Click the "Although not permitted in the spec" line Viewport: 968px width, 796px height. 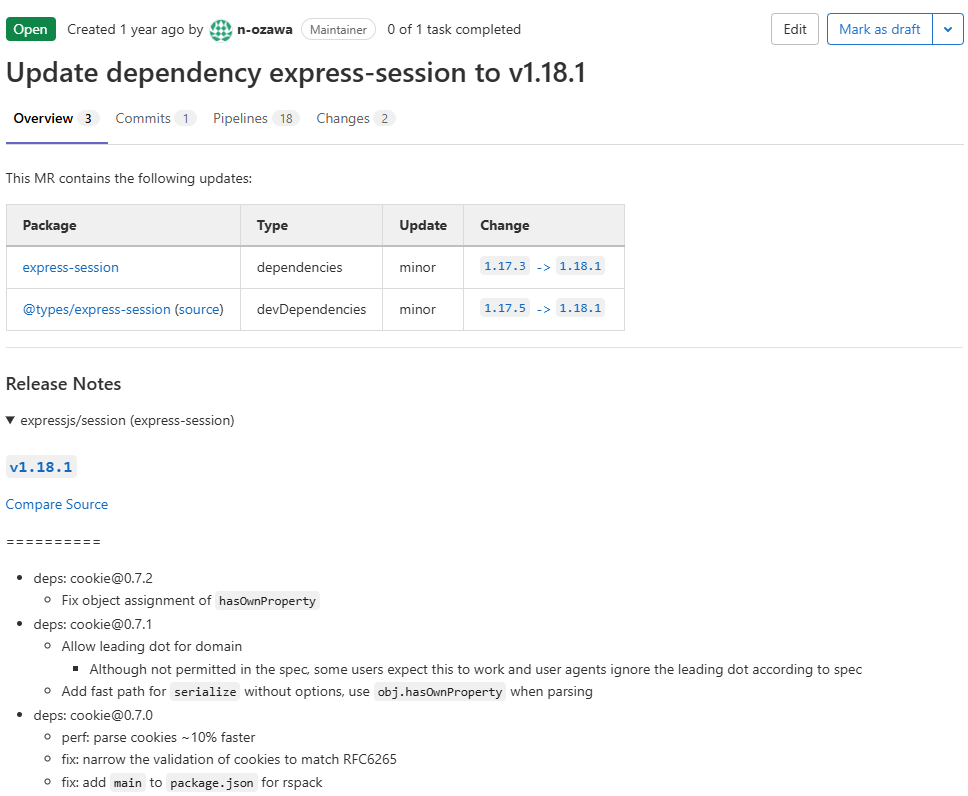point(475,669)
